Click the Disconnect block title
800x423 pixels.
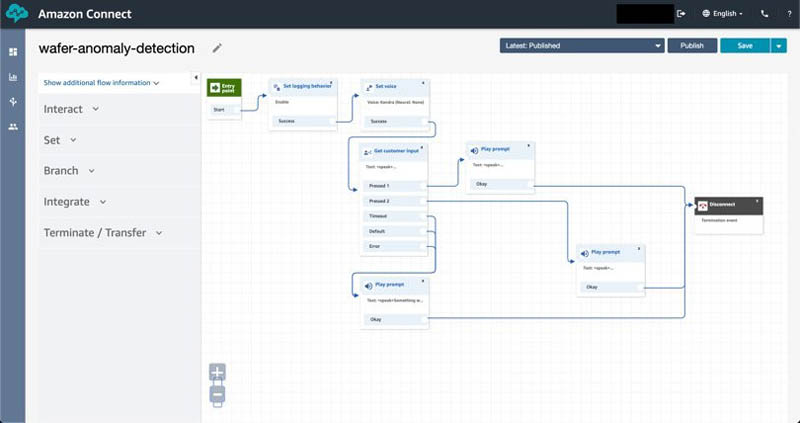[x=722, y=205]
